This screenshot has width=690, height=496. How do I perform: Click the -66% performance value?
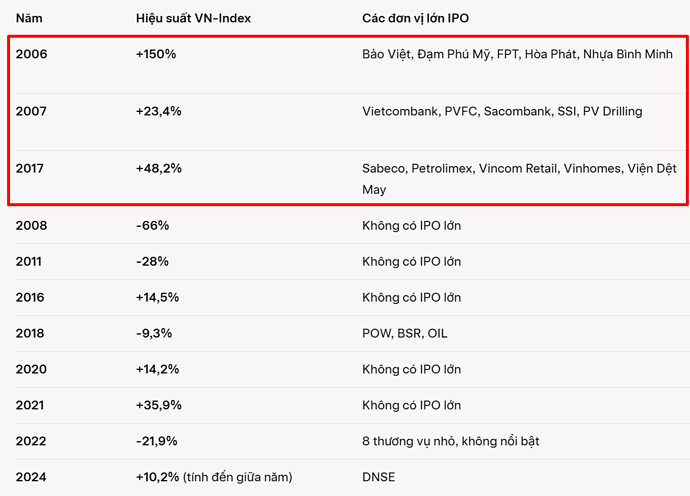coord(152,226)
